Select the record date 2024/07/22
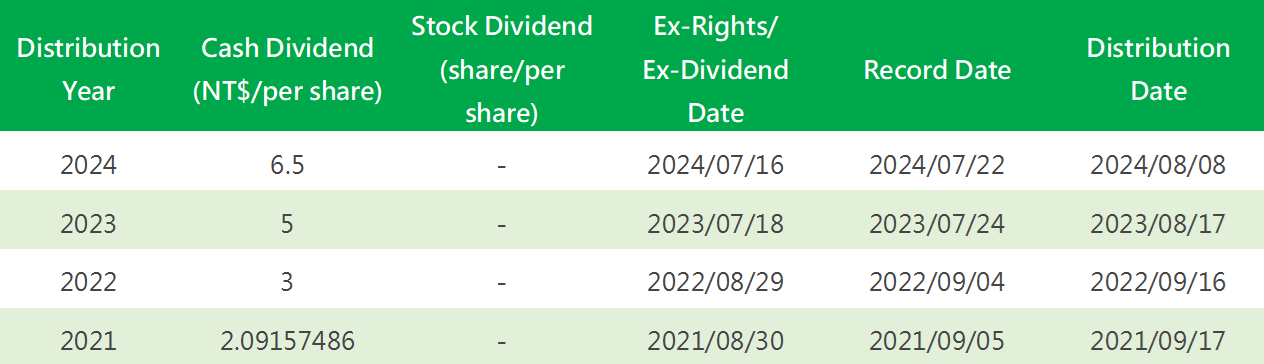Viewport: 1264px width, 364px height. 937,165
